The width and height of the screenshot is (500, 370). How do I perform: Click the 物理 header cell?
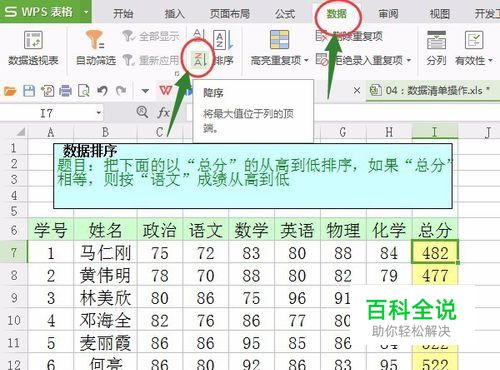click(343, 230)
